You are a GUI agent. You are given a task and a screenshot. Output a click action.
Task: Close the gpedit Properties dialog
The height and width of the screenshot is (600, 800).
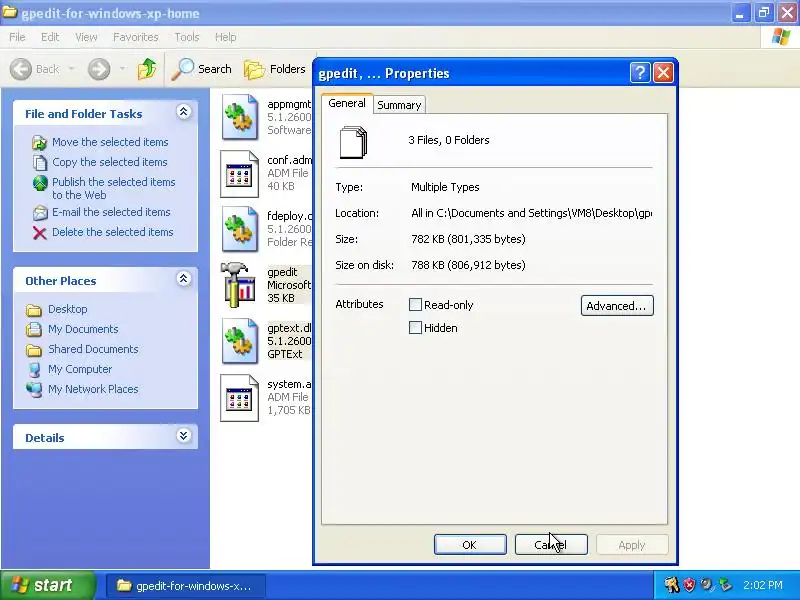click(x=663, y=72)
